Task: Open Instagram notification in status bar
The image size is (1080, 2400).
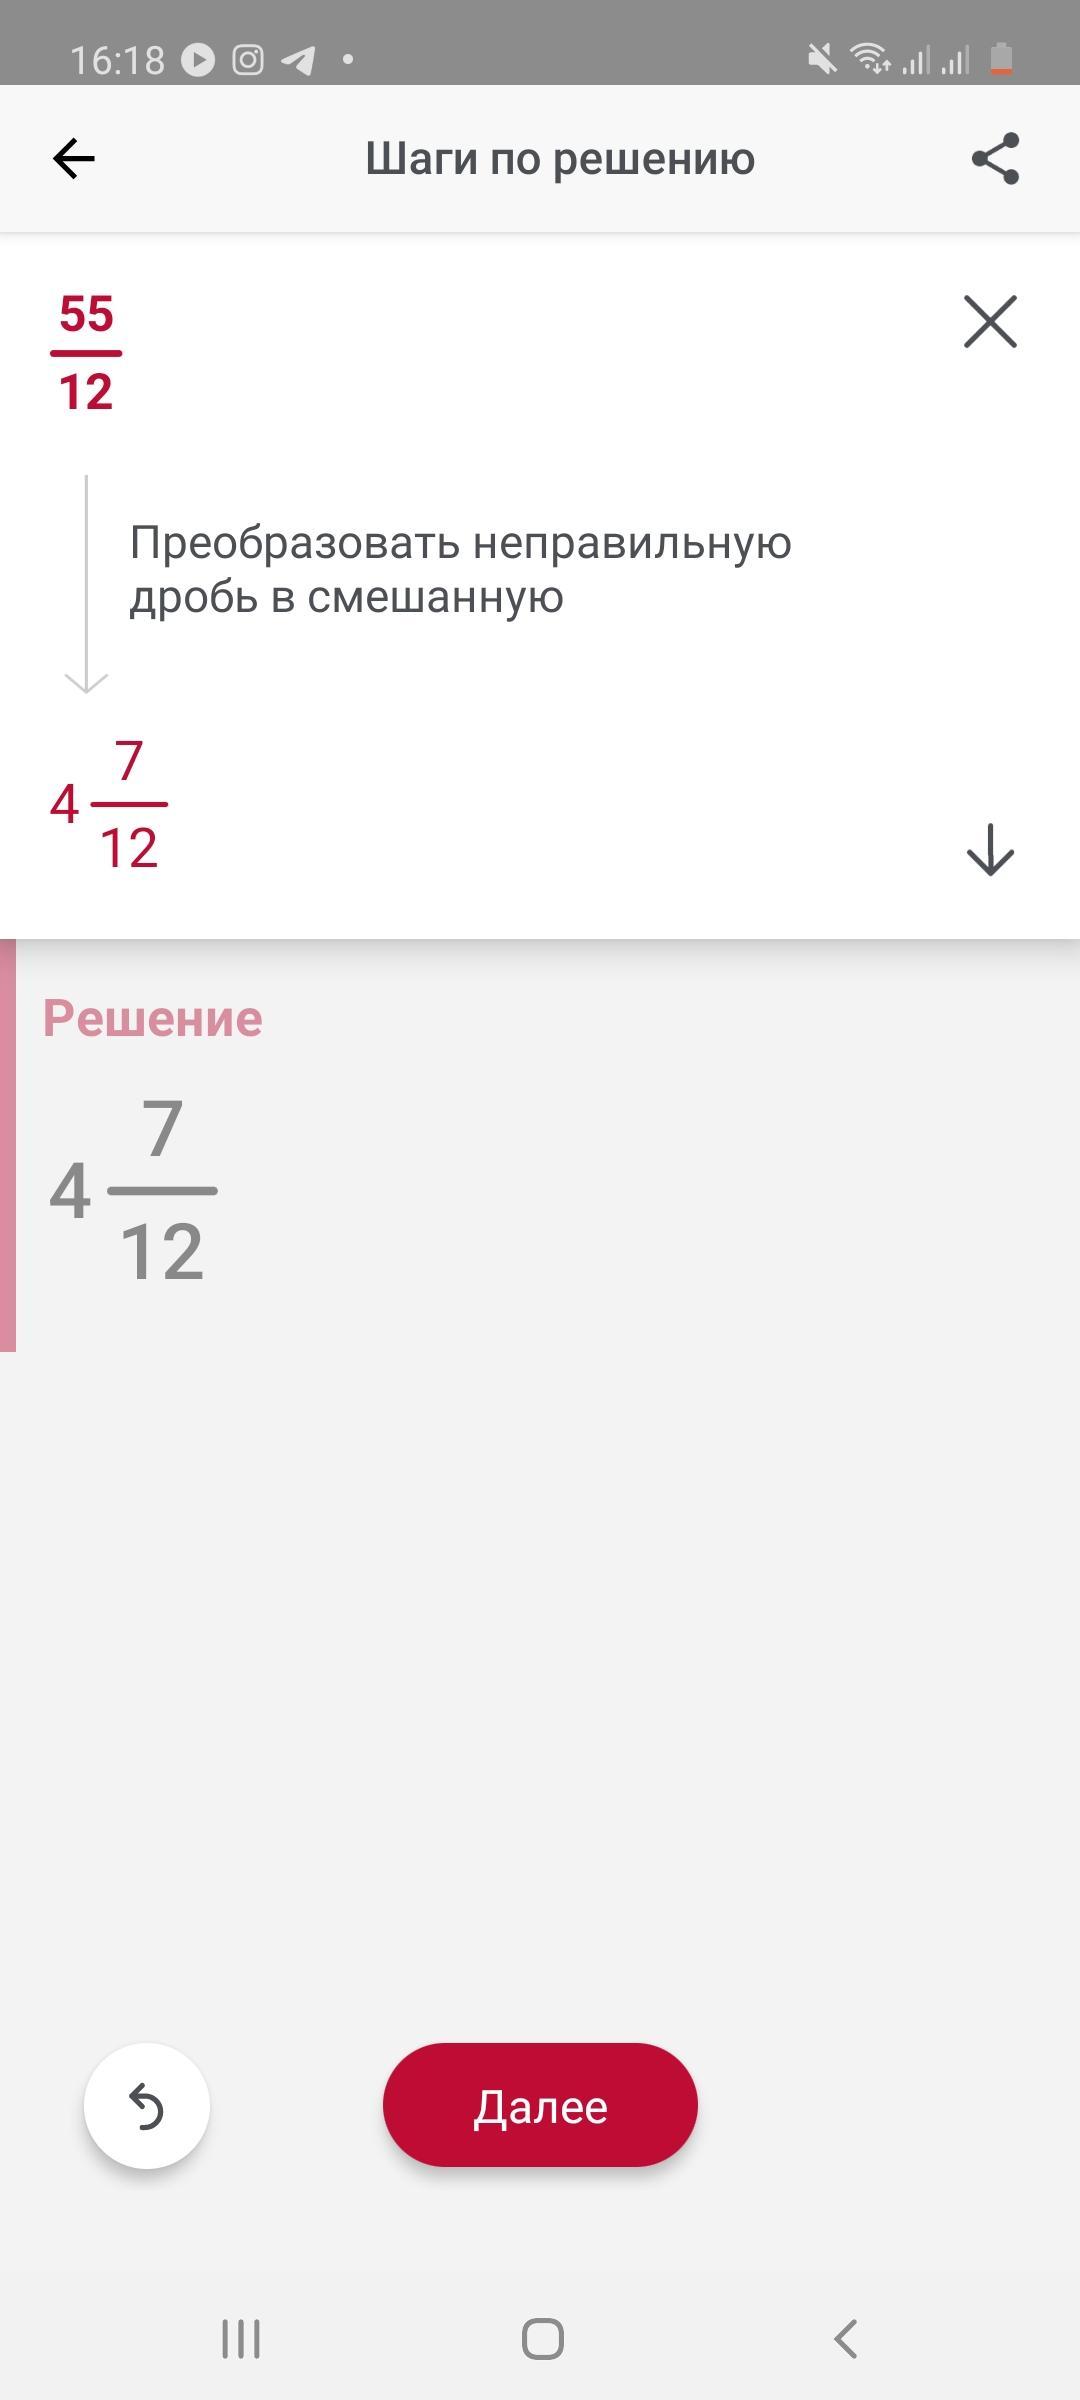Action: [x=248, y=60]
